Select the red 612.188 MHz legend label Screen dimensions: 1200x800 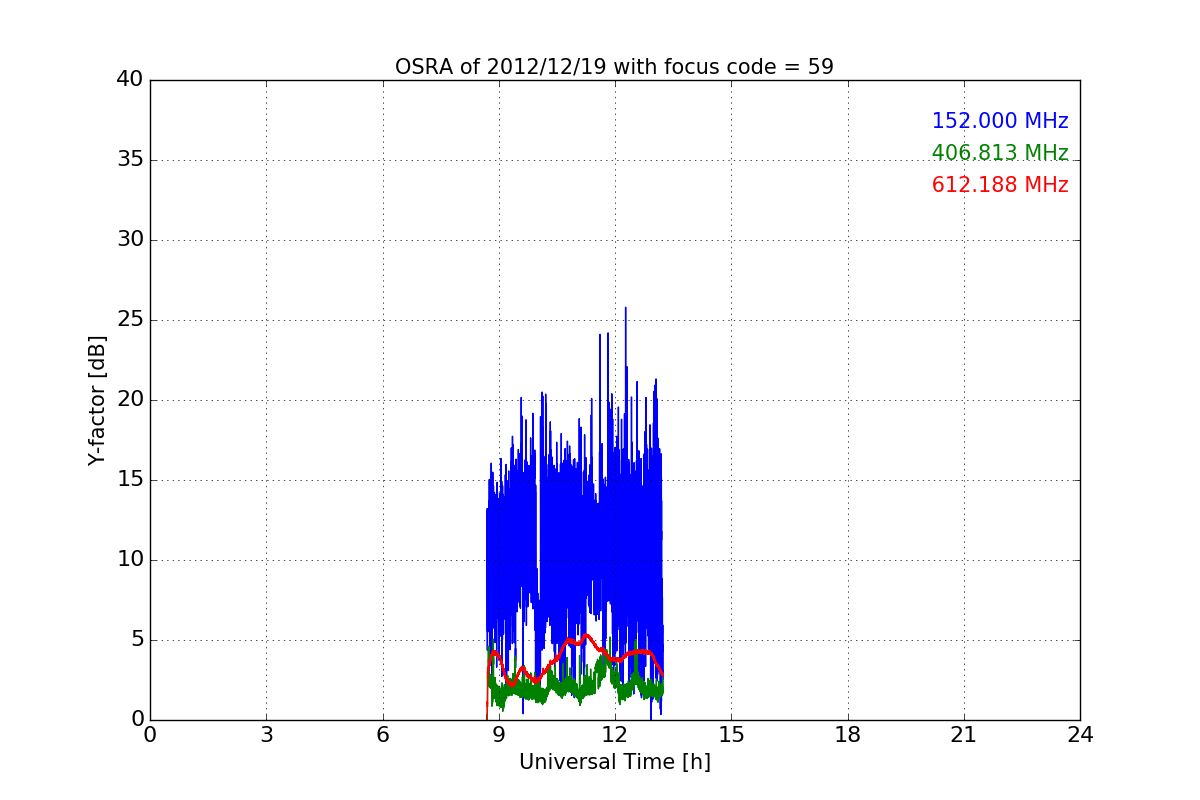pyautogui.click(x=1000, y=185)
